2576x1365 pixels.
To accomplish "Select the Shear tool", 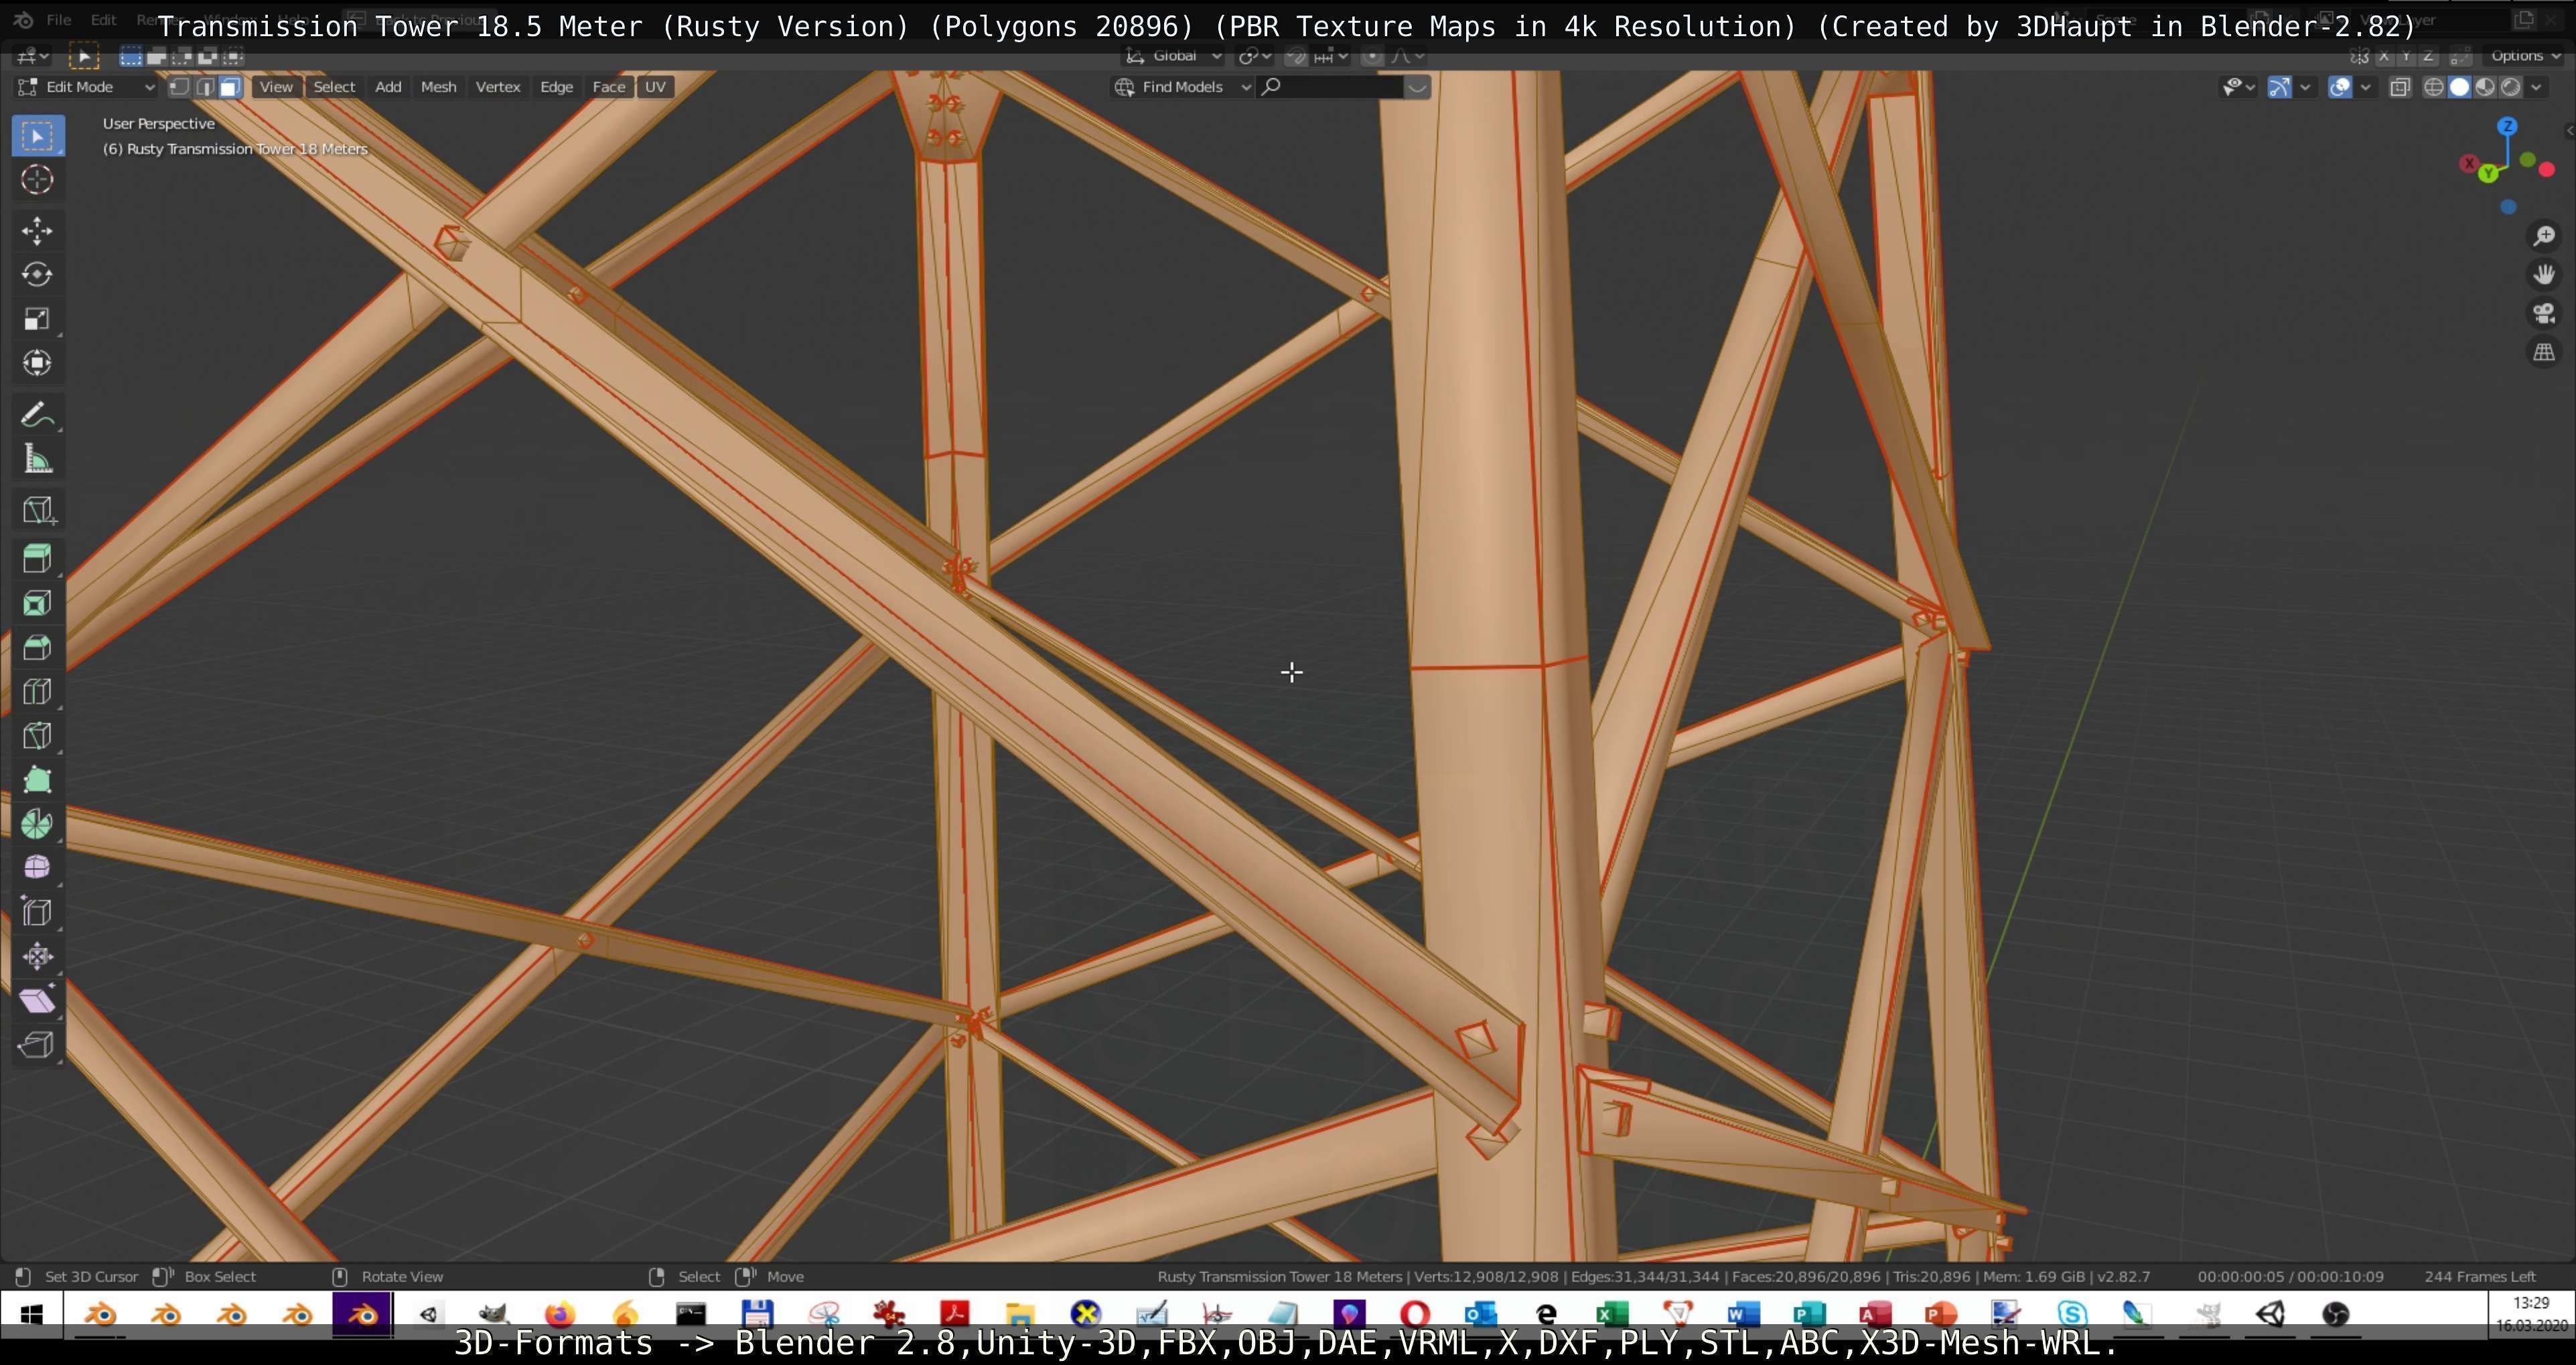I will point(38,1000).
